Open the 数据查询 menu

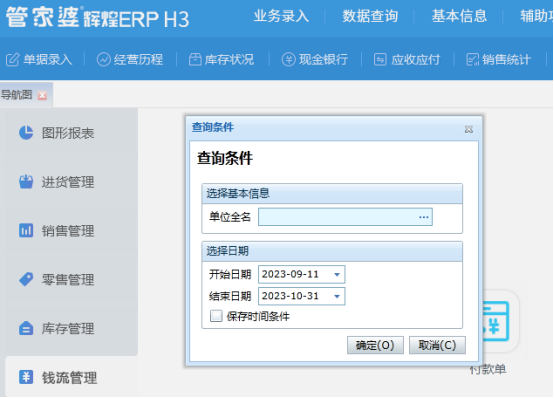pyautogui.click(x=370, y=16)
